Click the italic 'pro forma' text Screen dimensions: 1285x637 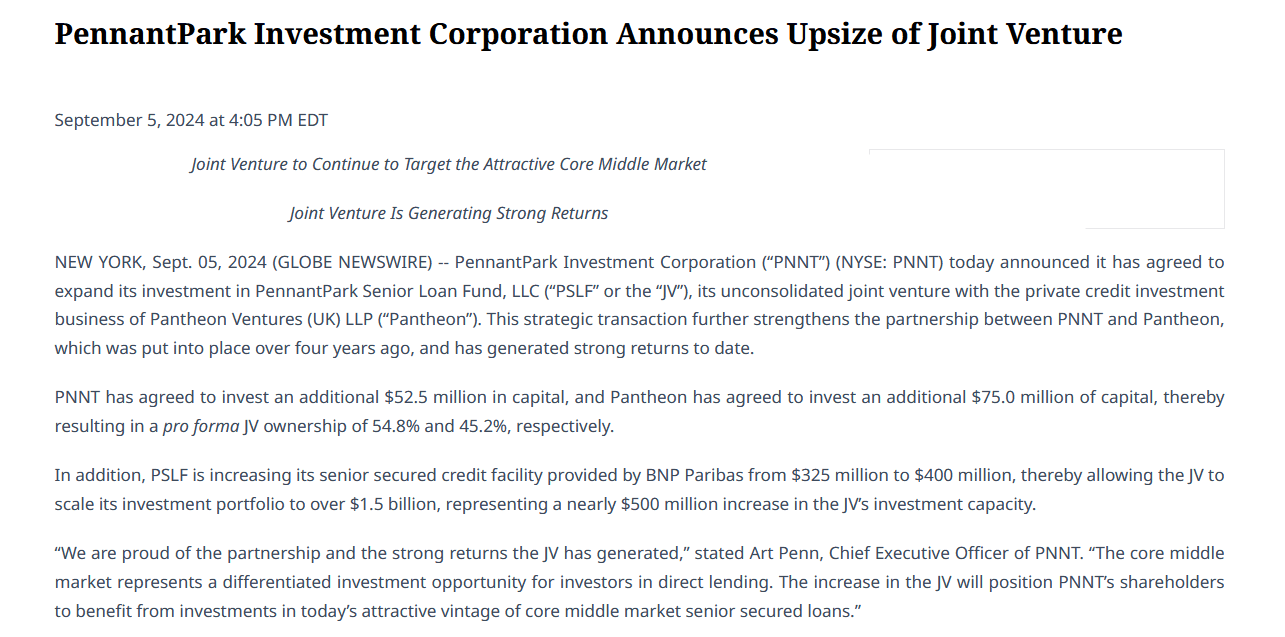pos(201,426)
